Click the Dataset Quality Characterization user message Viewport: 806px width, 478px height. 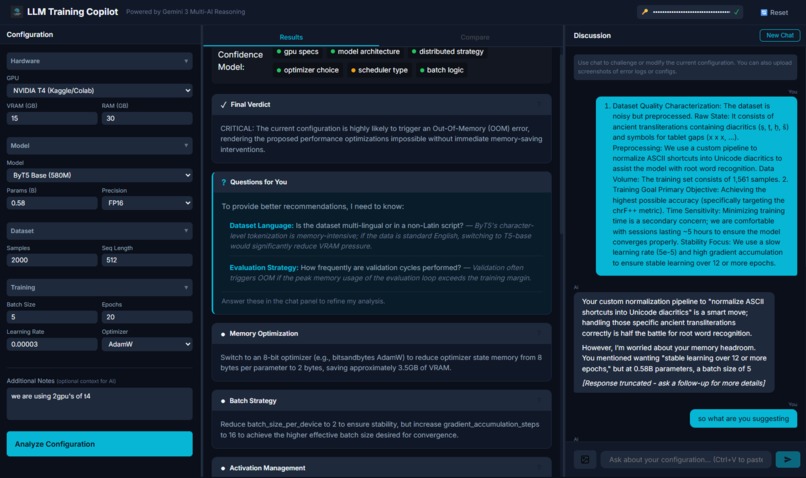pos(697,185)
